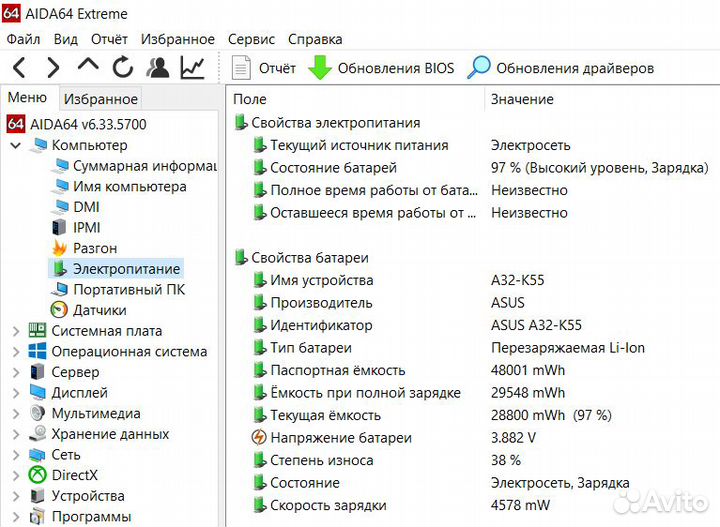
Task: Open the graph chart toolbar icon
Action: click(192, 68)
